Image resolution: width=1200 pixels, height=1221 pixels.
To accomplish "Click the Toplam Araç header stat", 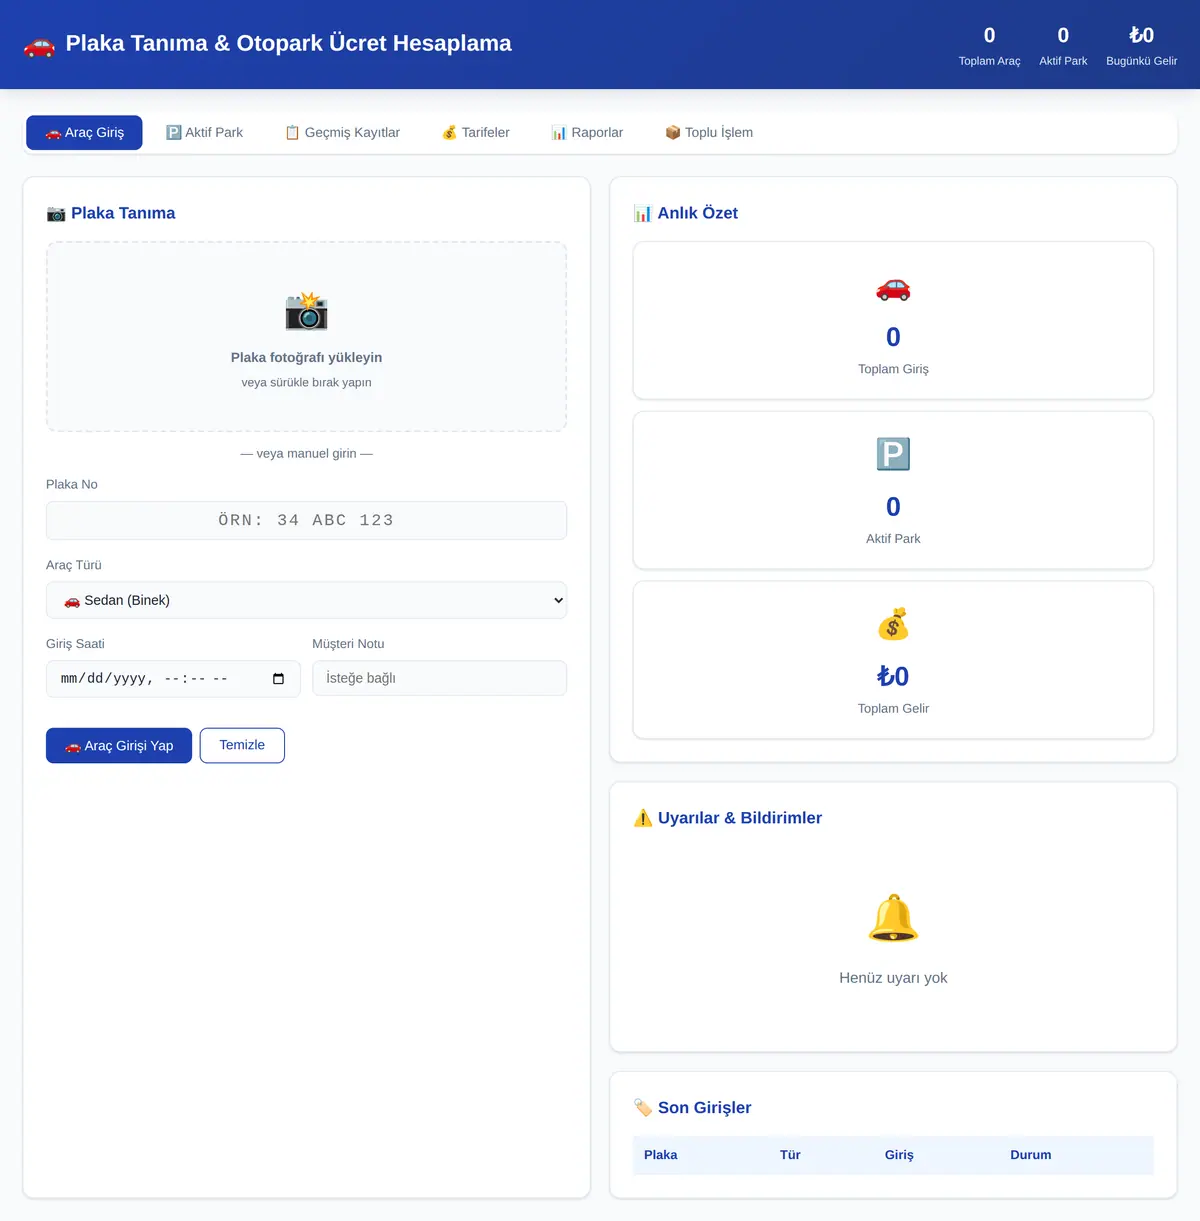I will pos(989,45).
